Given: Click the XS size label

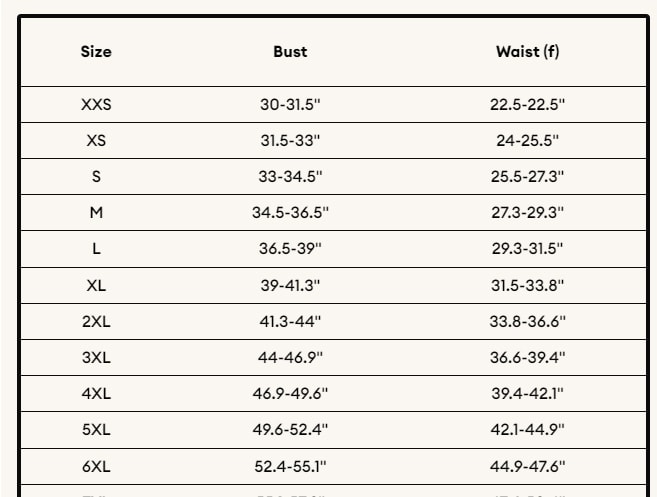Looking at the screenshot, I should pyautogui.click(x=96, y=140).
